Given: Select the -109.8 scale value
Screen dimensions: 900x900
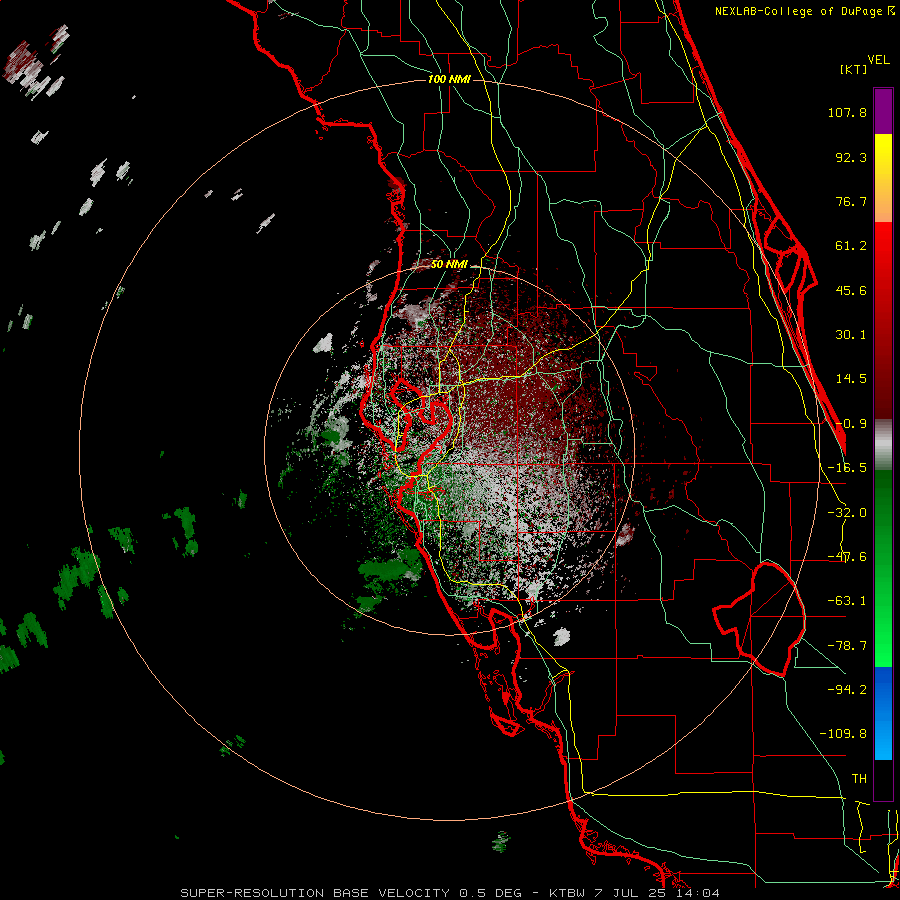Looking at the screenshot, I should pyautogui.click(x=843, y=734).
